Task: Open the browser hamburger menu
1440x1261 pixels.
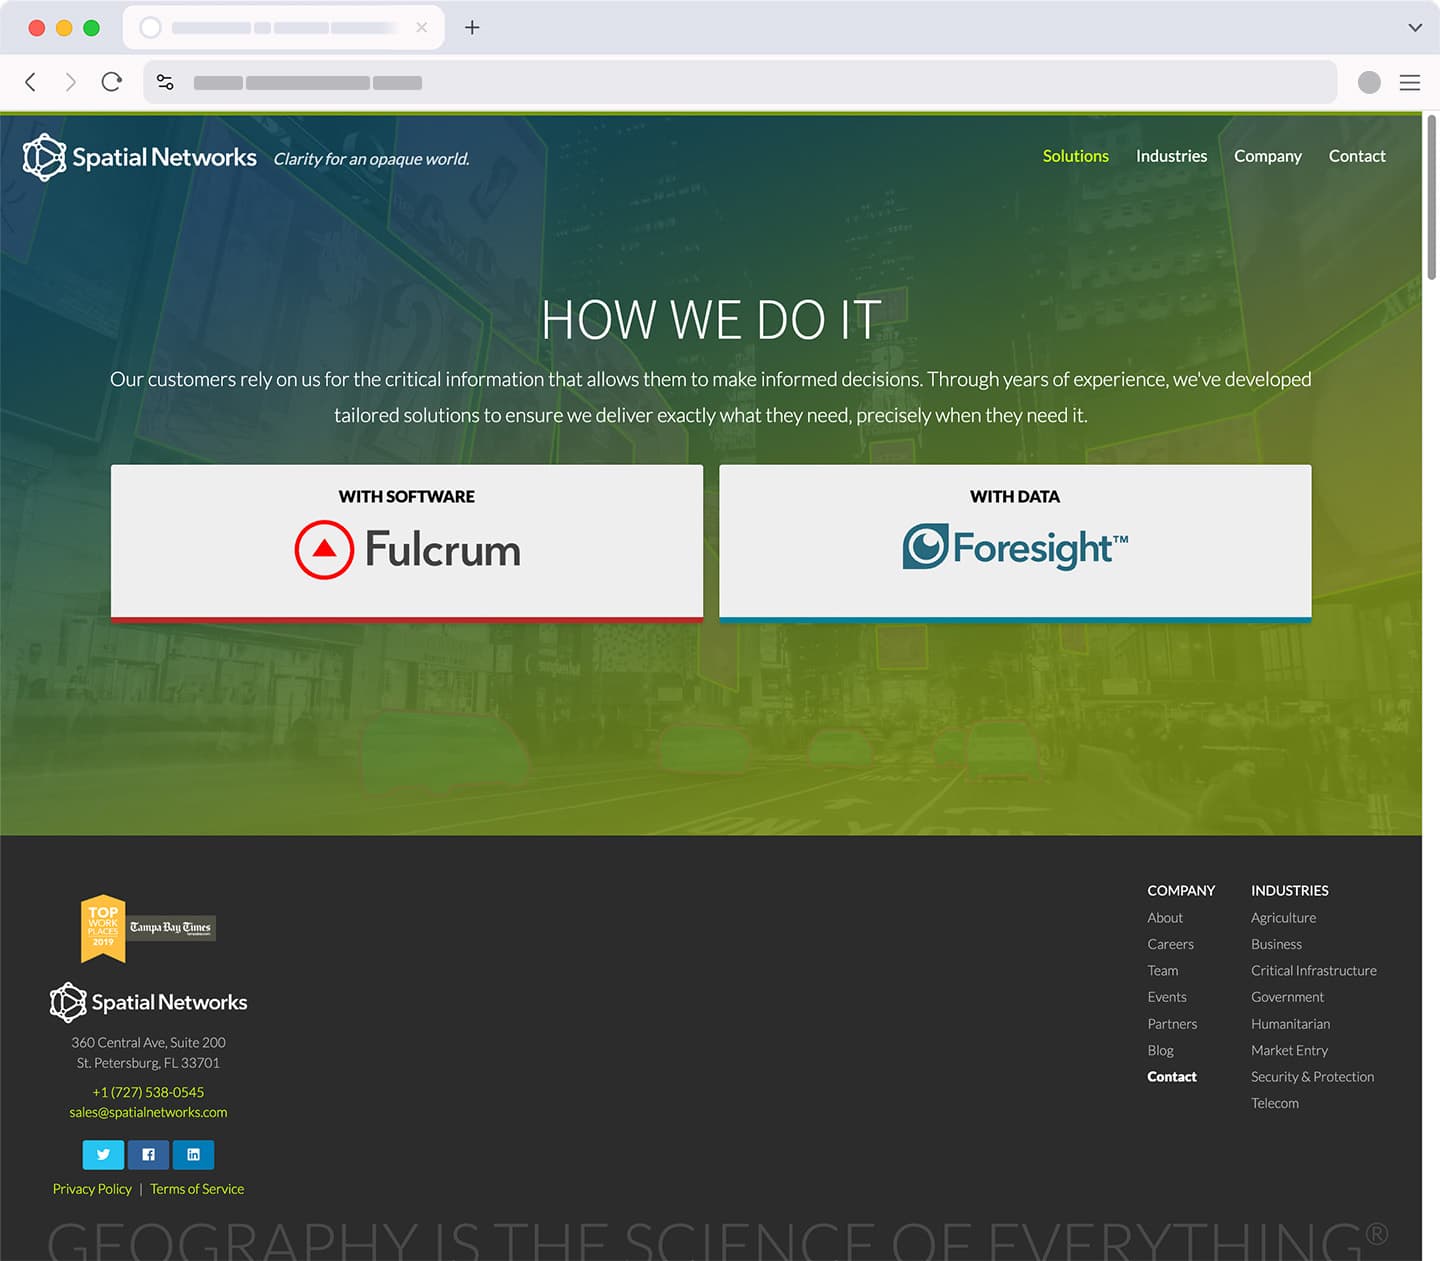Action: (x=1410, y=82)
